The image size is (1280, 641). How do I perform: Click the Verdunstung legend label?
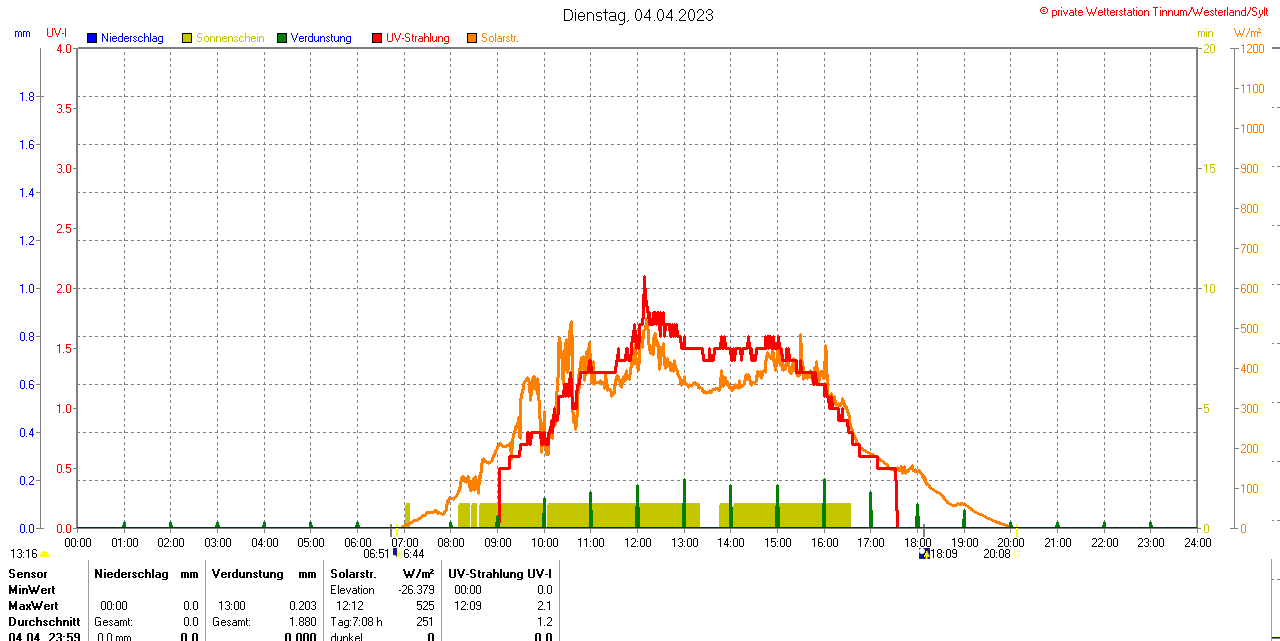[x=321, y=38]
